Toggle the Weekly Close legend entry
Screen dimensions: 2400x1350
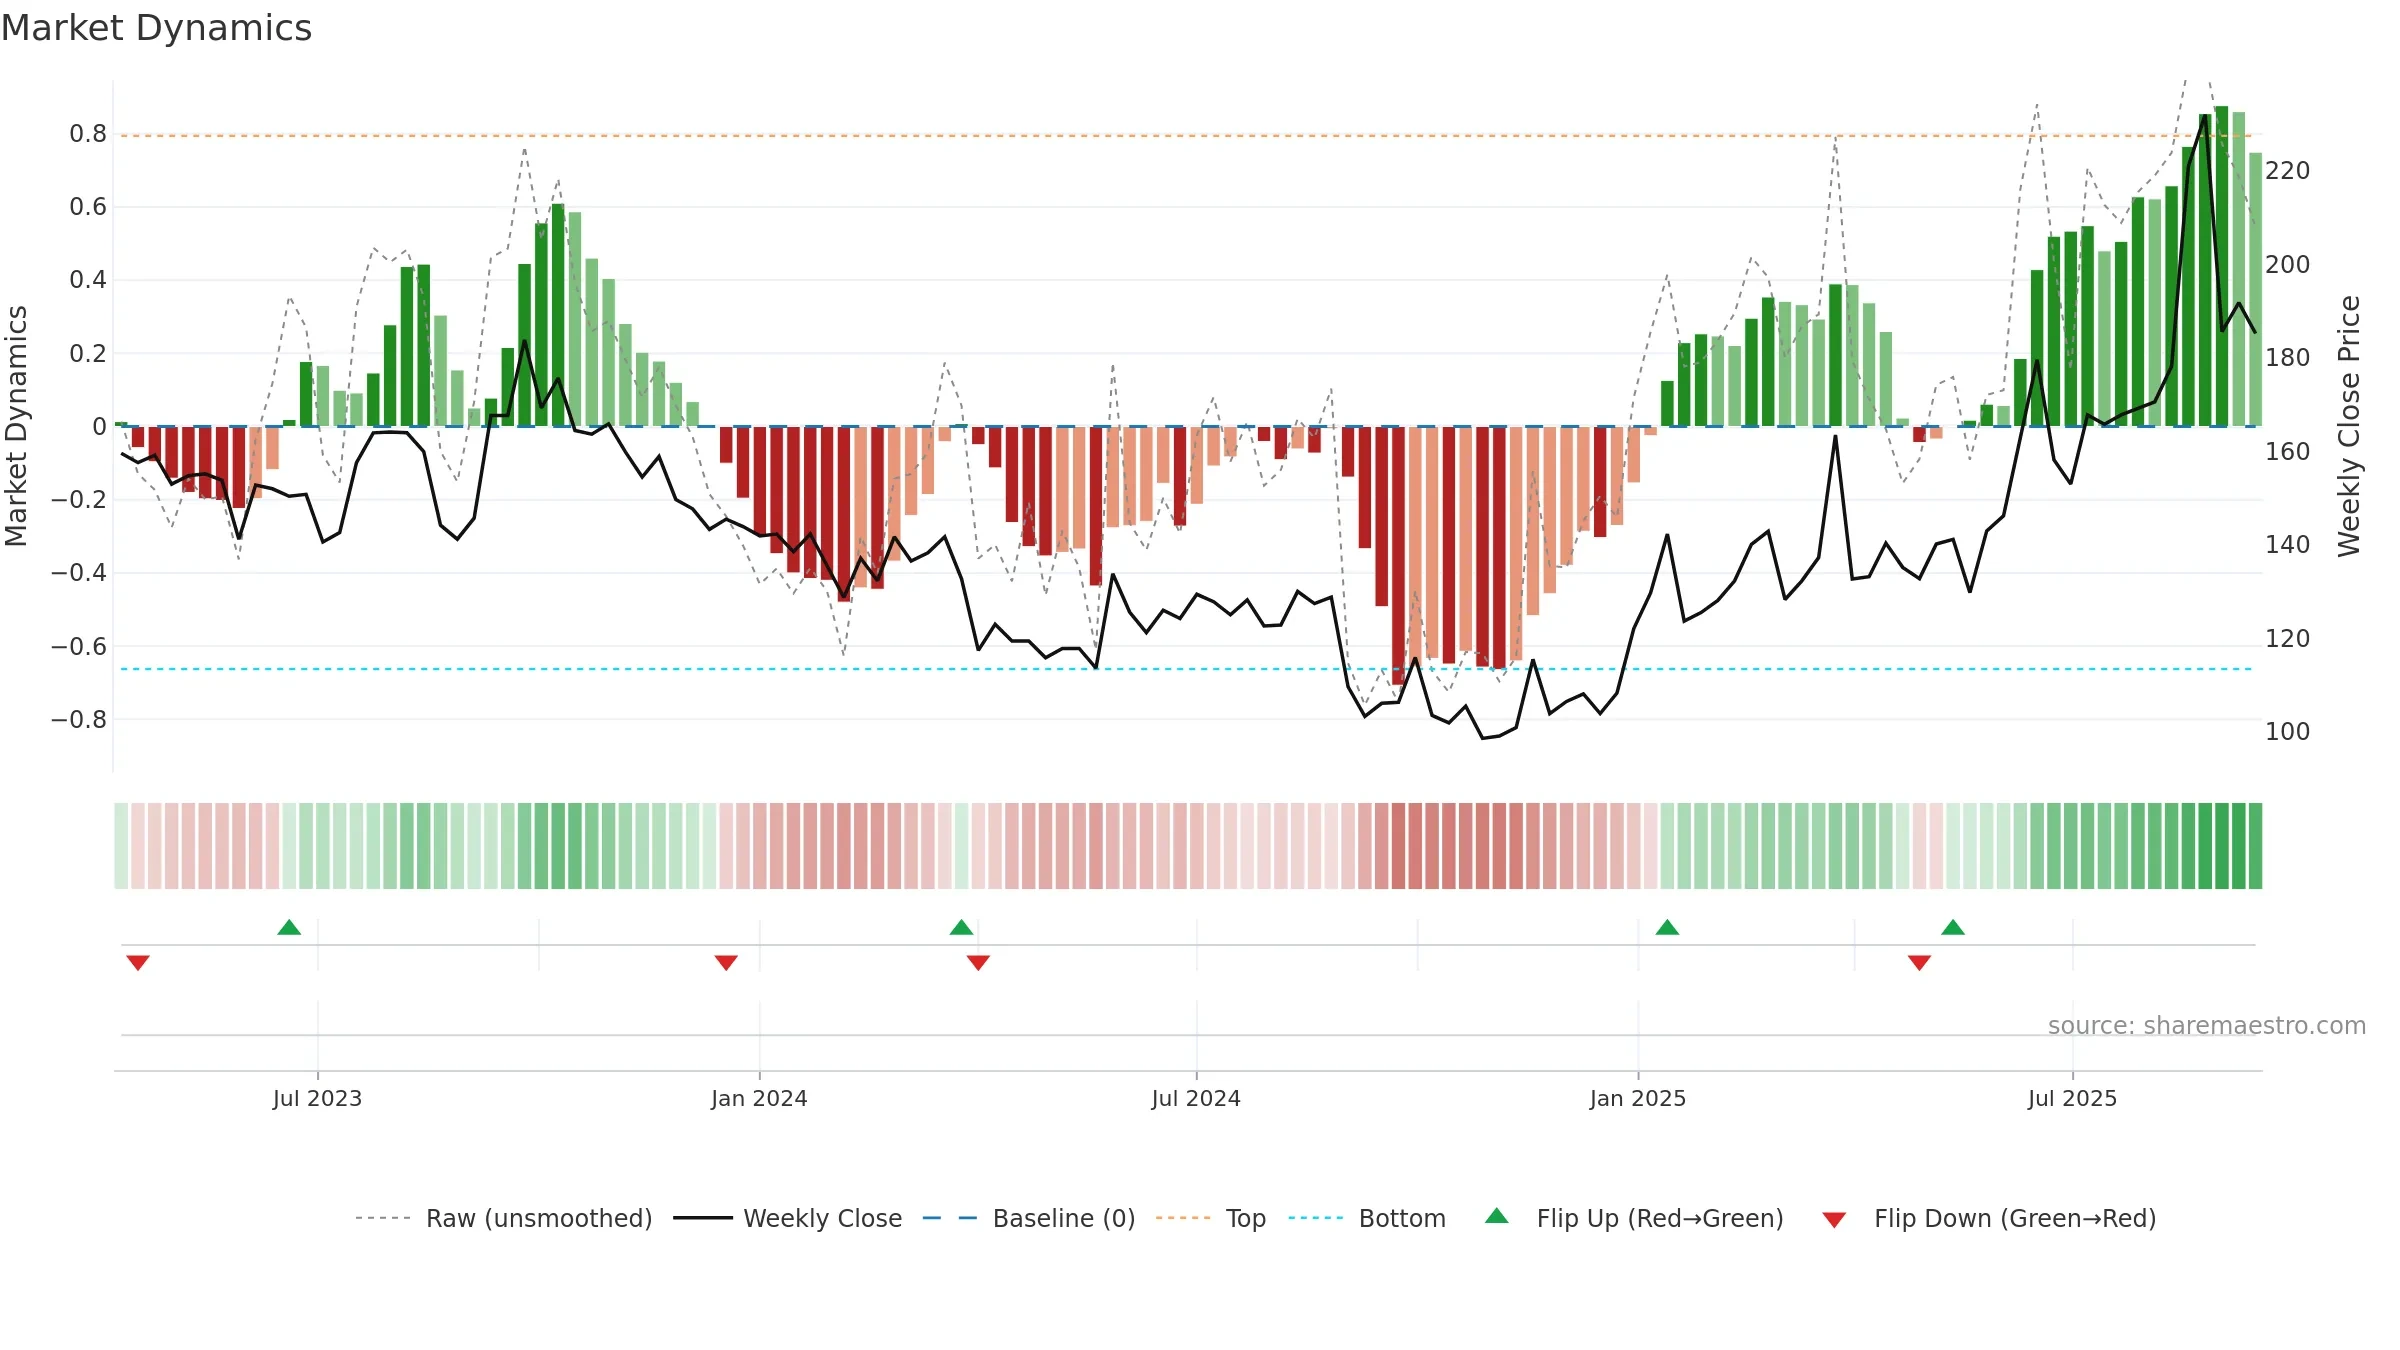coord(787,1218)
